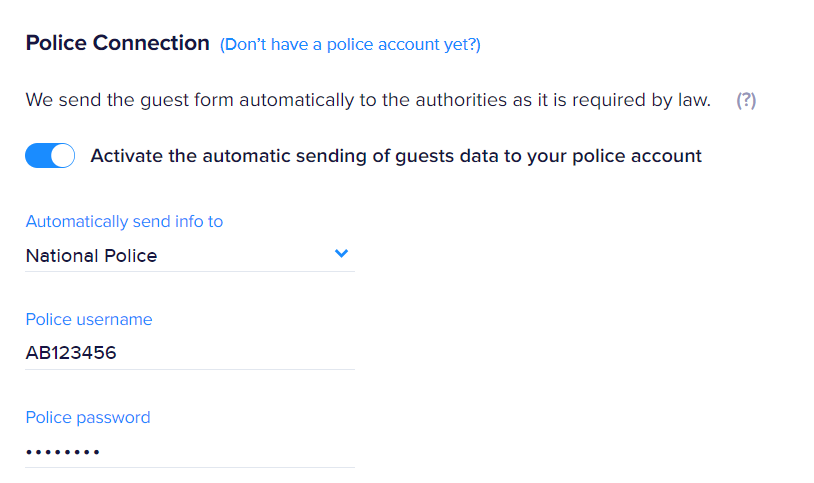Disable the automatic sending toggle switch
Screen dimensions: 814x483
click(50, 156)
